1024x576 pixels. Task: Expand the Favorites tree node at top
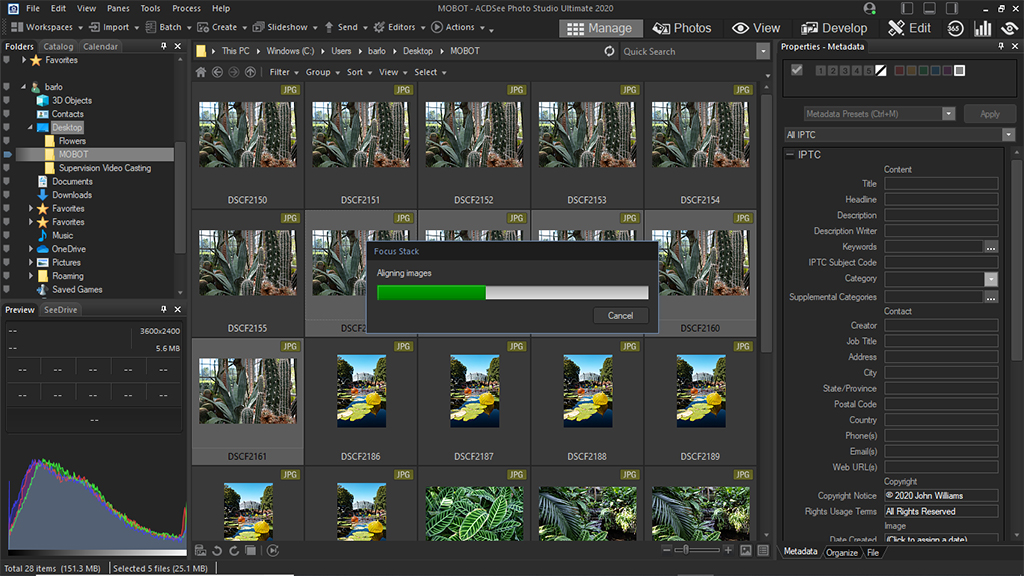pos(22,60)
